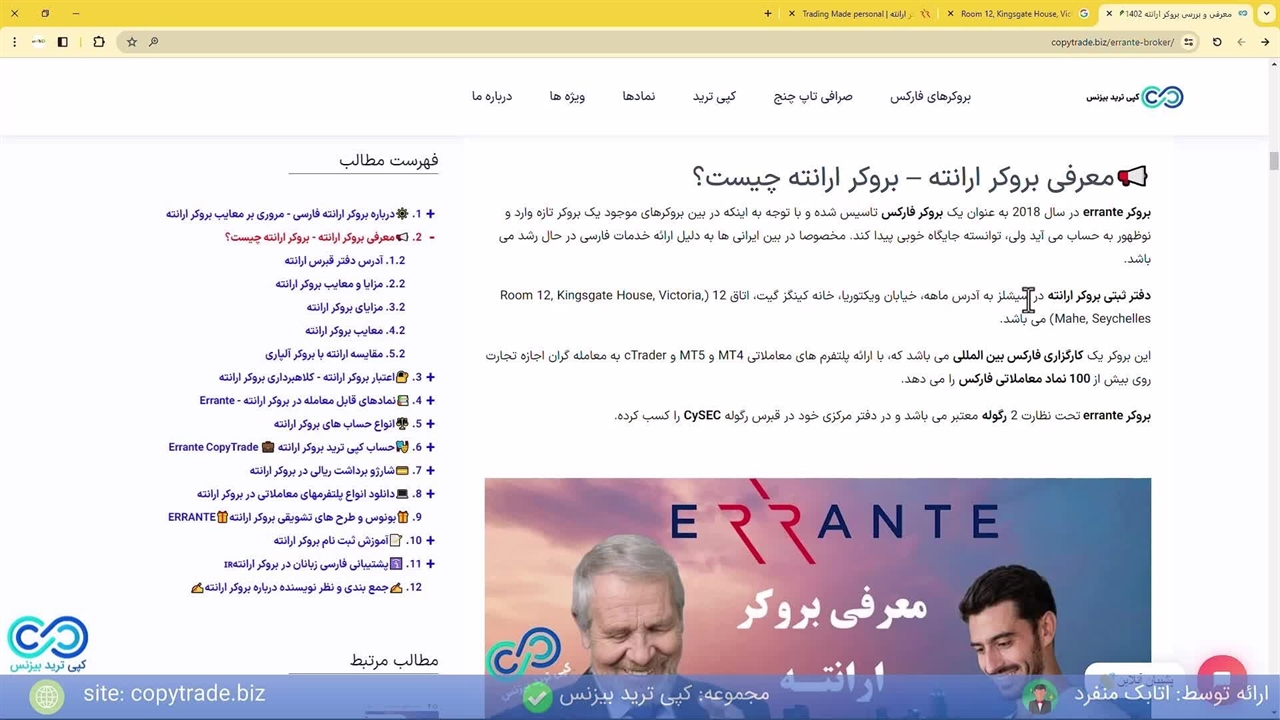
Task: Collapse section 2 in table of contents
Action: coord(430,237)
